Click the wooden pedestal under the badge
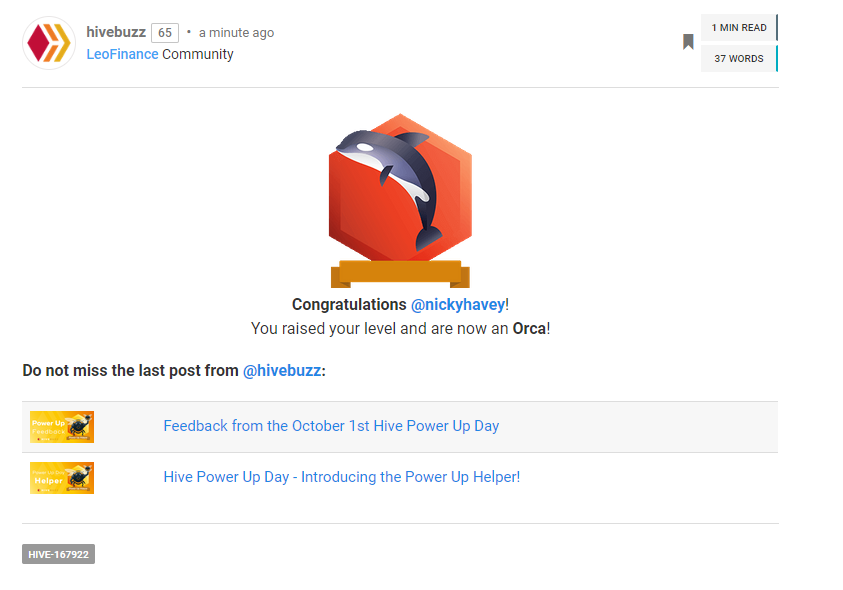This screenshot has width=843, height=590. pyautogui.click(x=401, y=274)
